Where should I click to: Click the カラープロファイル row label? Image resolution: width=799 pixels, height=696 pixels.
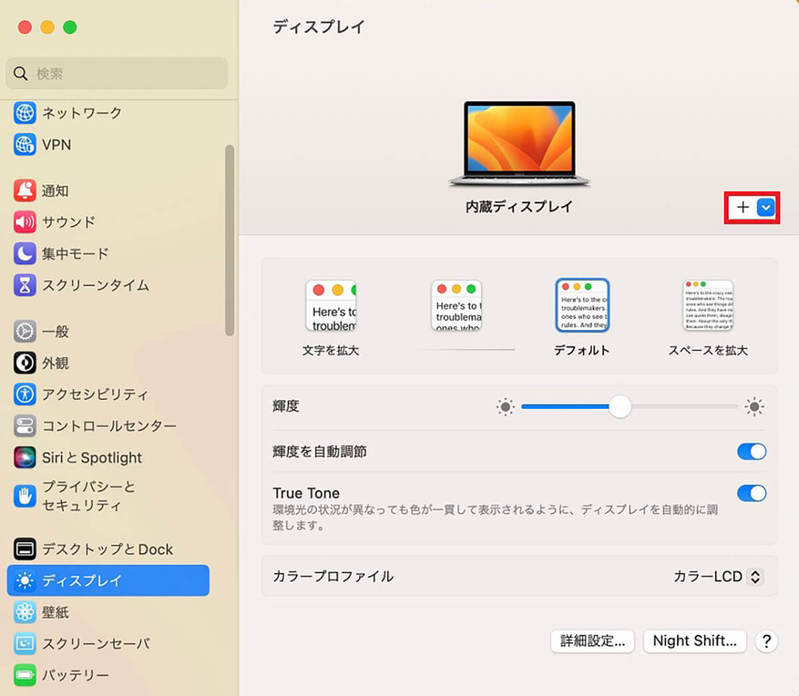[x=333, y=576]
